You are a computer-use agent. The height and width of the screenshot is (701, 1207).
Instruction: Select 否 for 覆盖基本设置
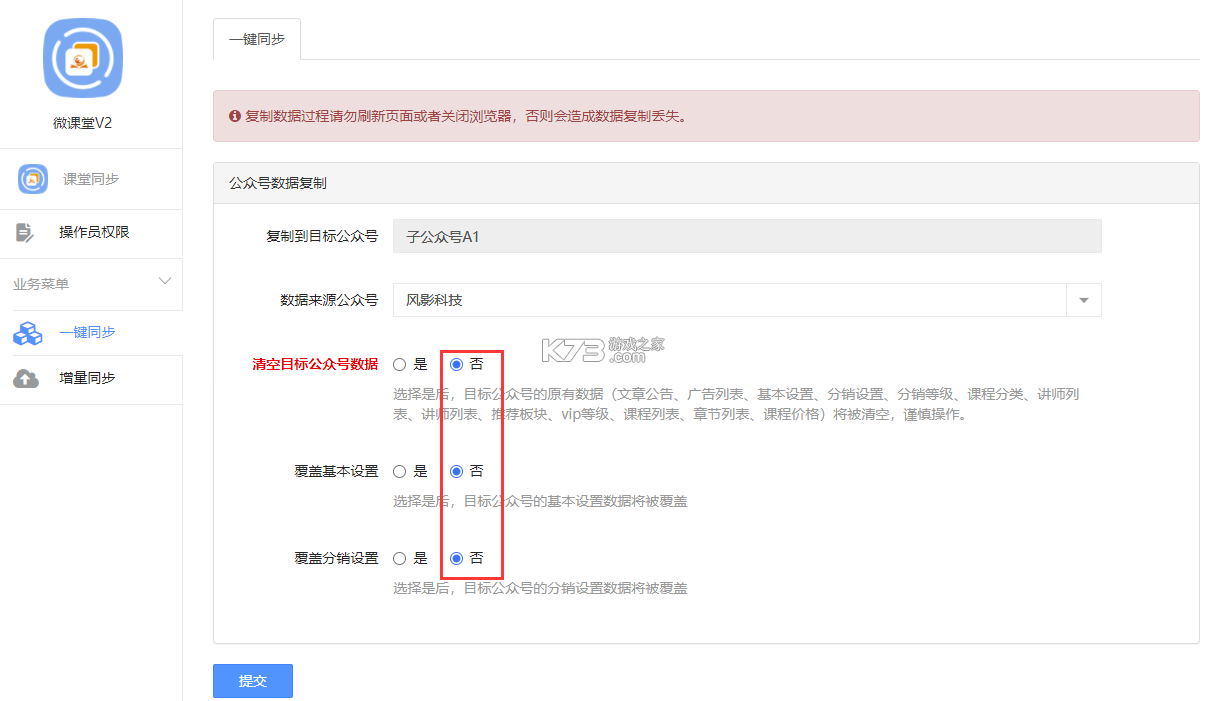pos(456,471)
